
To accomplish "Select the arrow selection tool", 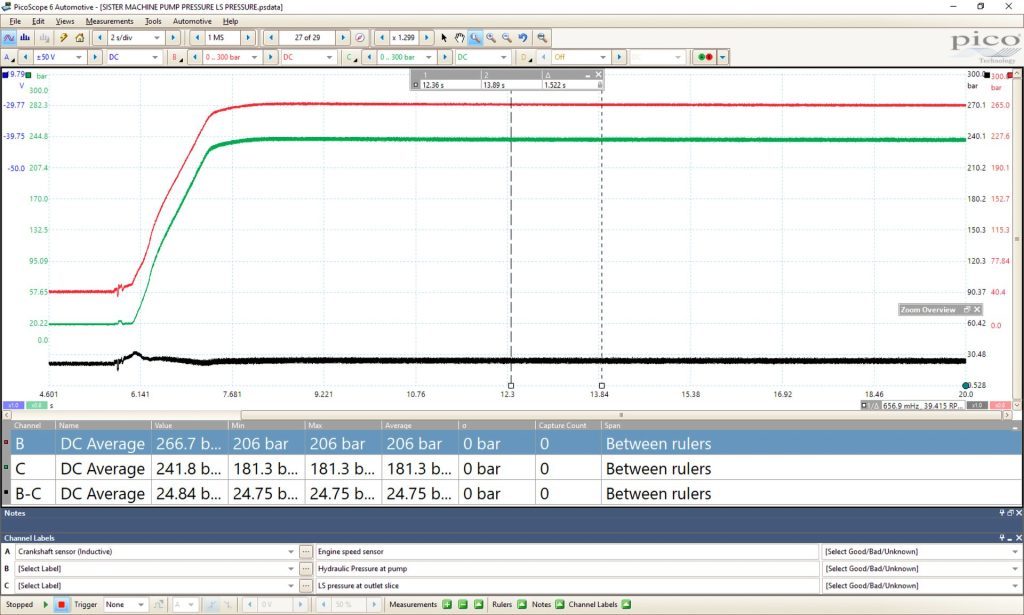I will (x=444, y=38).
